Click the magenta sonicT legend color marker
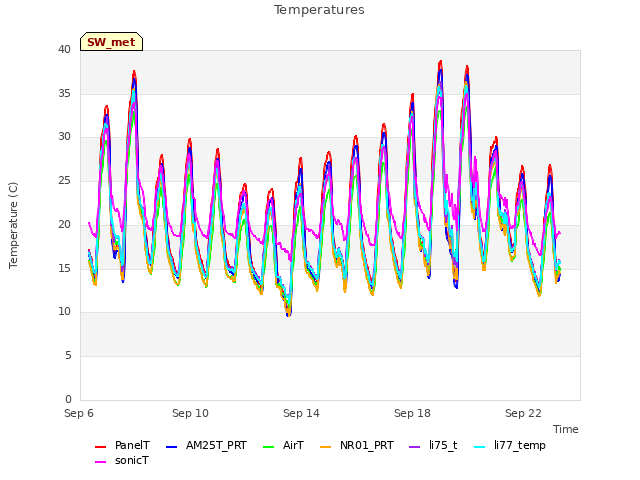This screenshot has height=480, width=640. [x=100, y=461]
